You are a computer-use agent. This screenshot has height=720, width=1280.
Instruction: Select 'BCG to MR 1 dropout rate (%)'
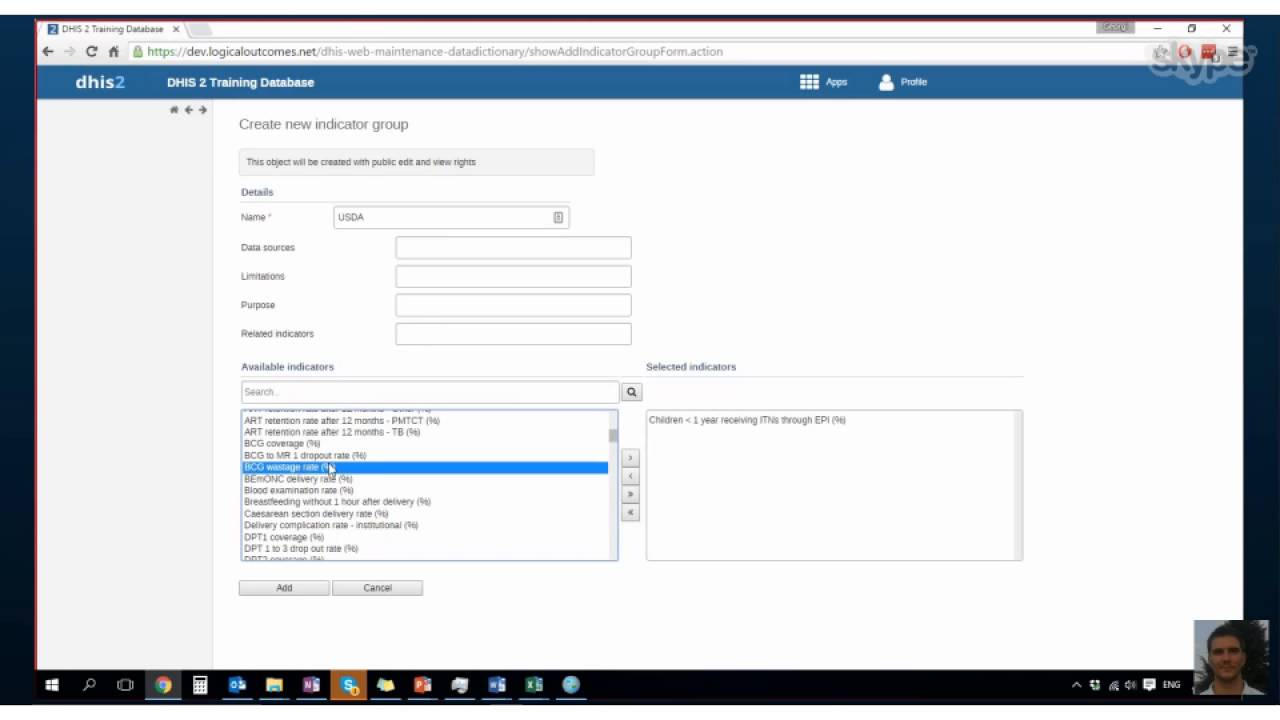305,456
